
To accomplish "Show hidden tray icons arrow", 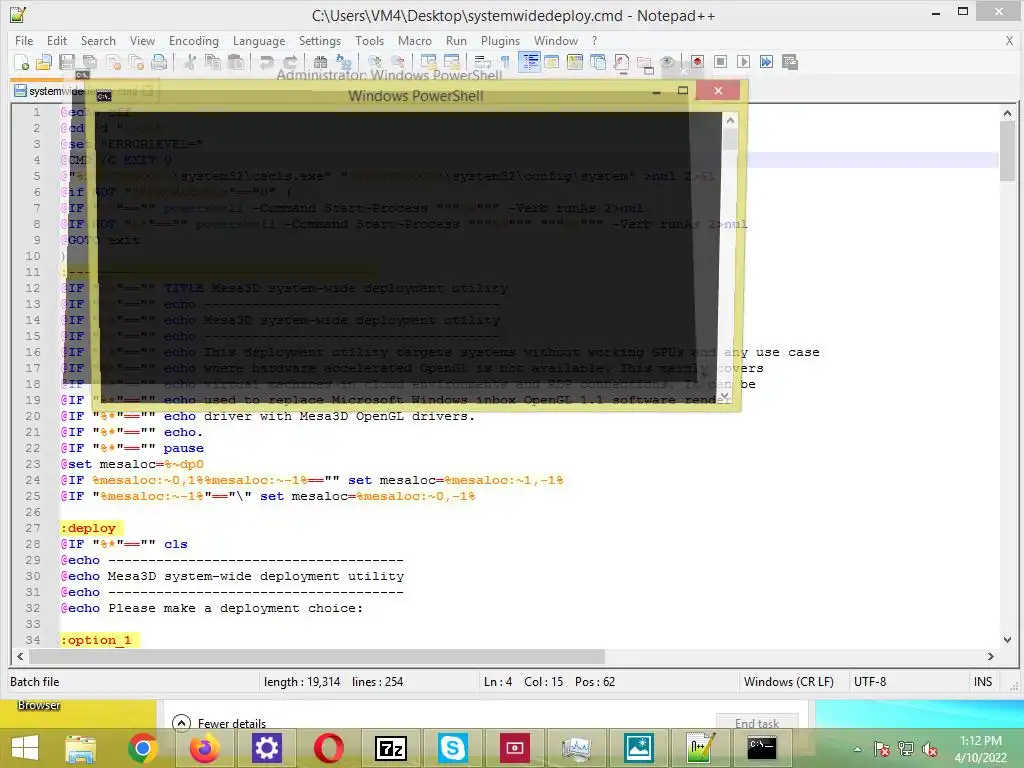I will (857, 749).
